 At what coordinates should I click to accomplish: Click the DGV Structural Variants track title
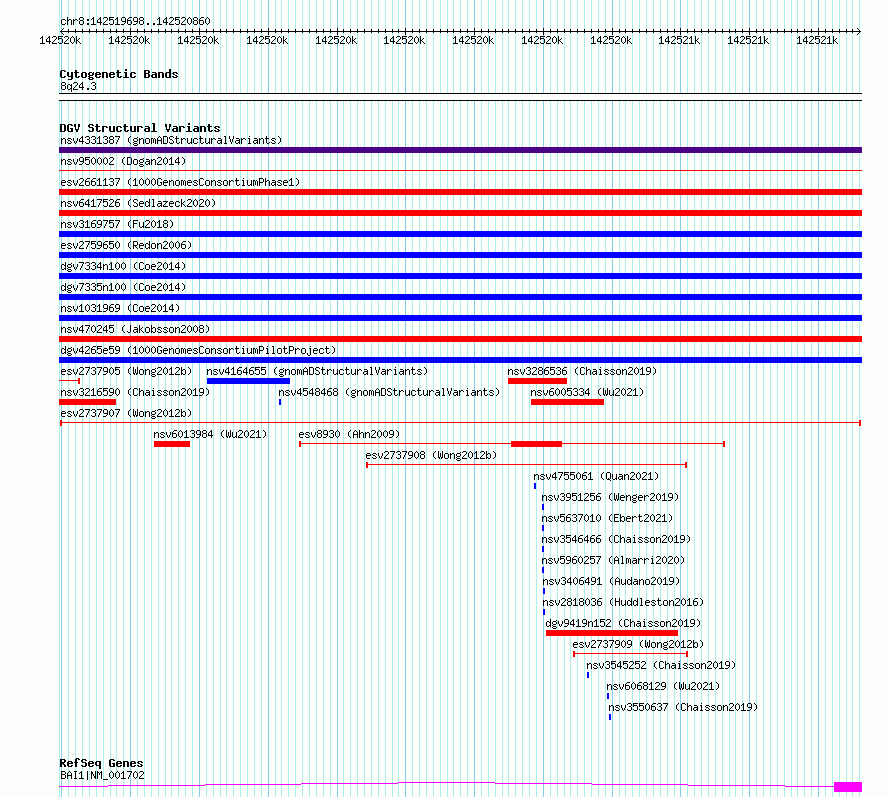(x=140, y=128)
